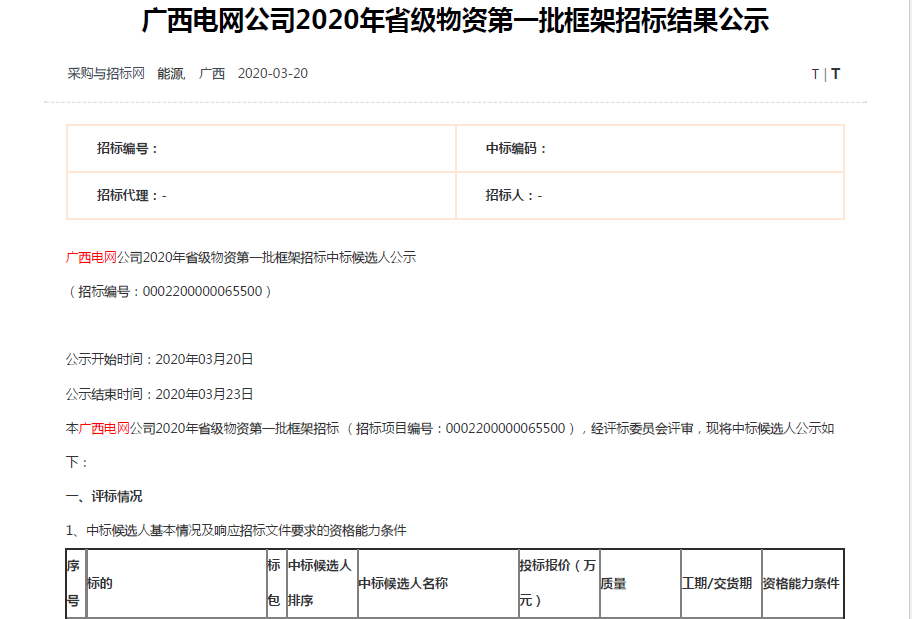Click the 招标人 field in the info box
912x619 pixels.
[x=514, y=195]
